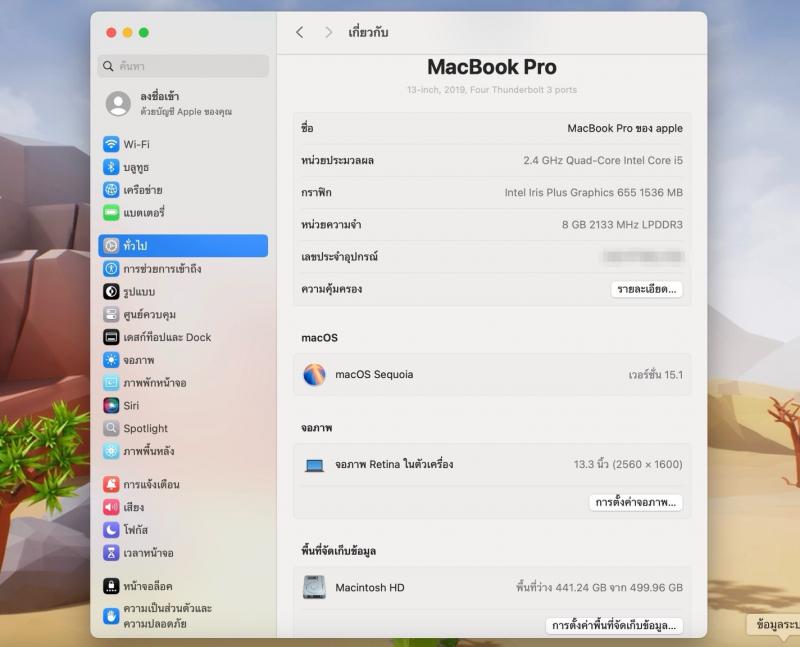Click the 13-inch, 2019 model subtitle
Image resolution: width=800 pixels, height=647 pixels.
(492, 90)
